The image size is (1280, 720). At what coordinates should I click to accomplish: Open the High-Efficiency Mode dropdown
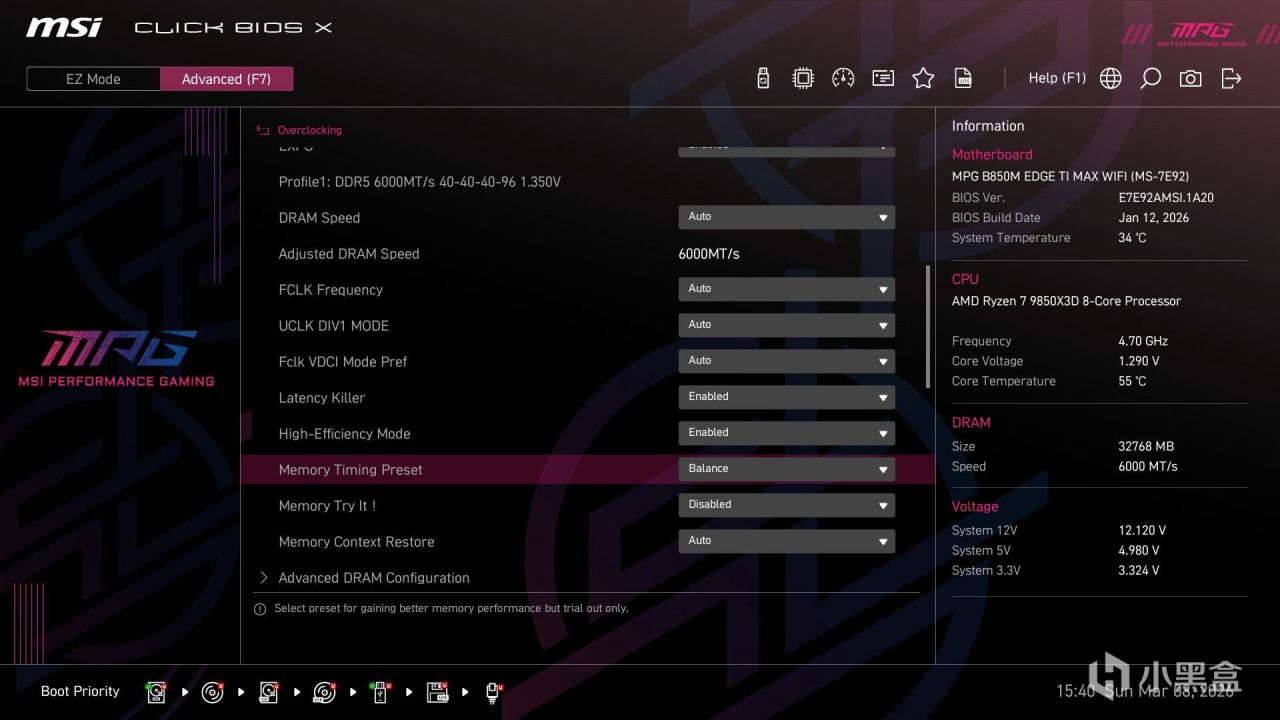coord(786,433)
